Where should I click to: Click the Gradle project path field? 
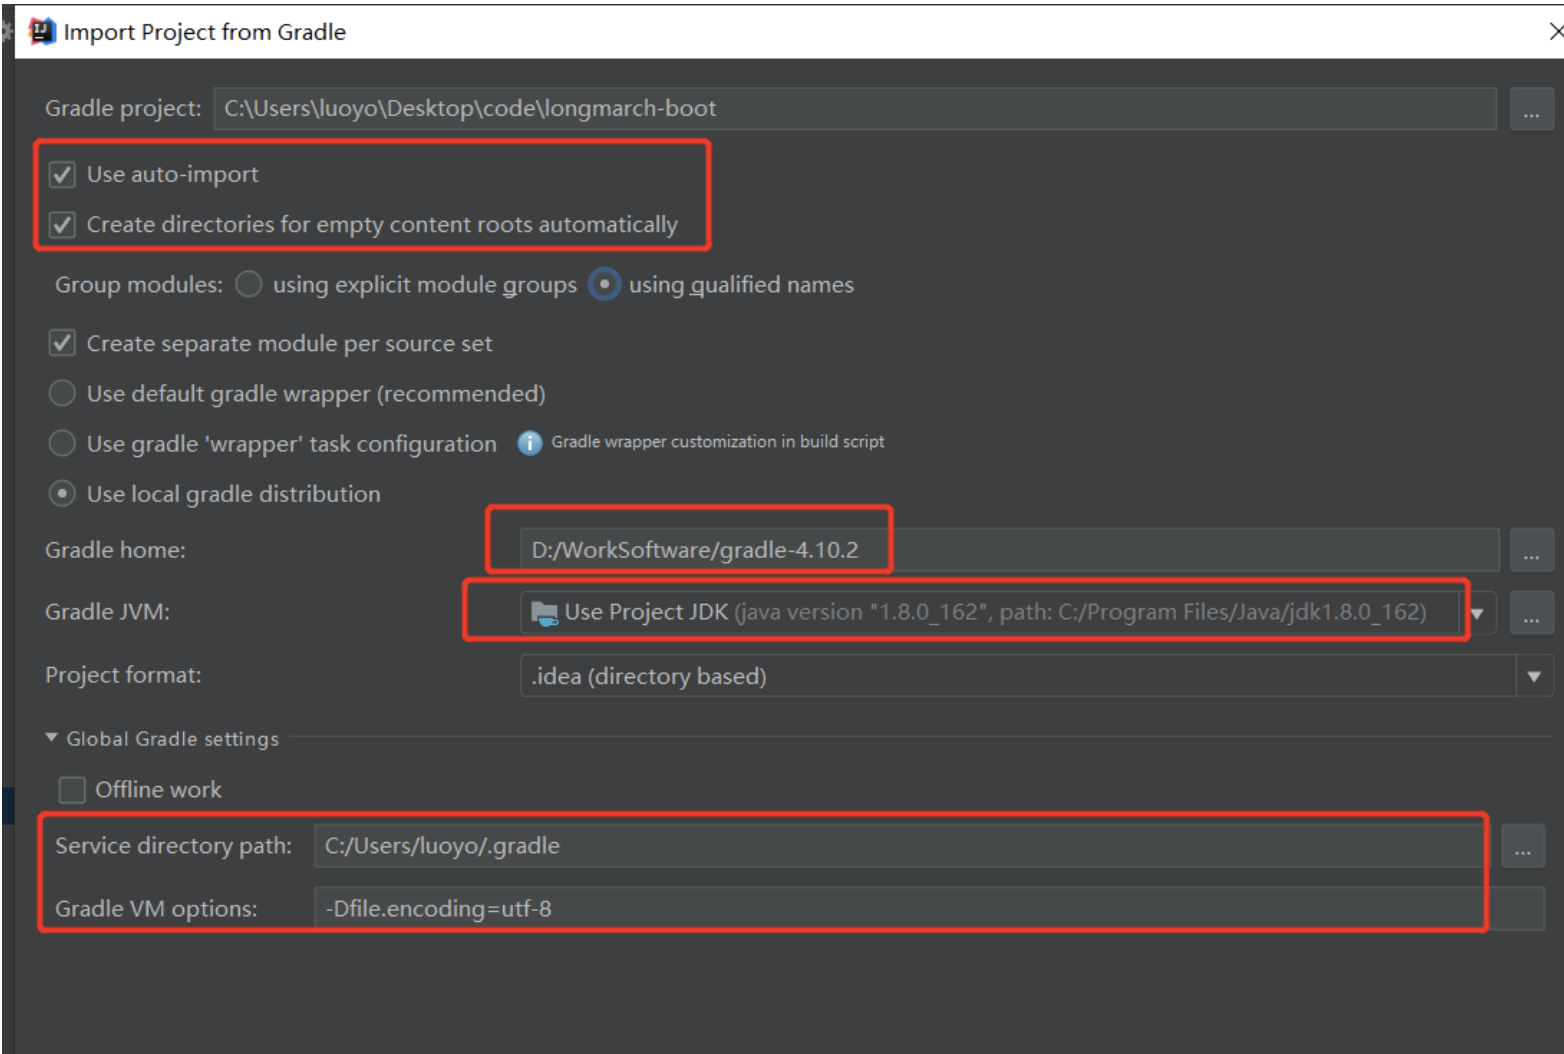coord(854,109)
